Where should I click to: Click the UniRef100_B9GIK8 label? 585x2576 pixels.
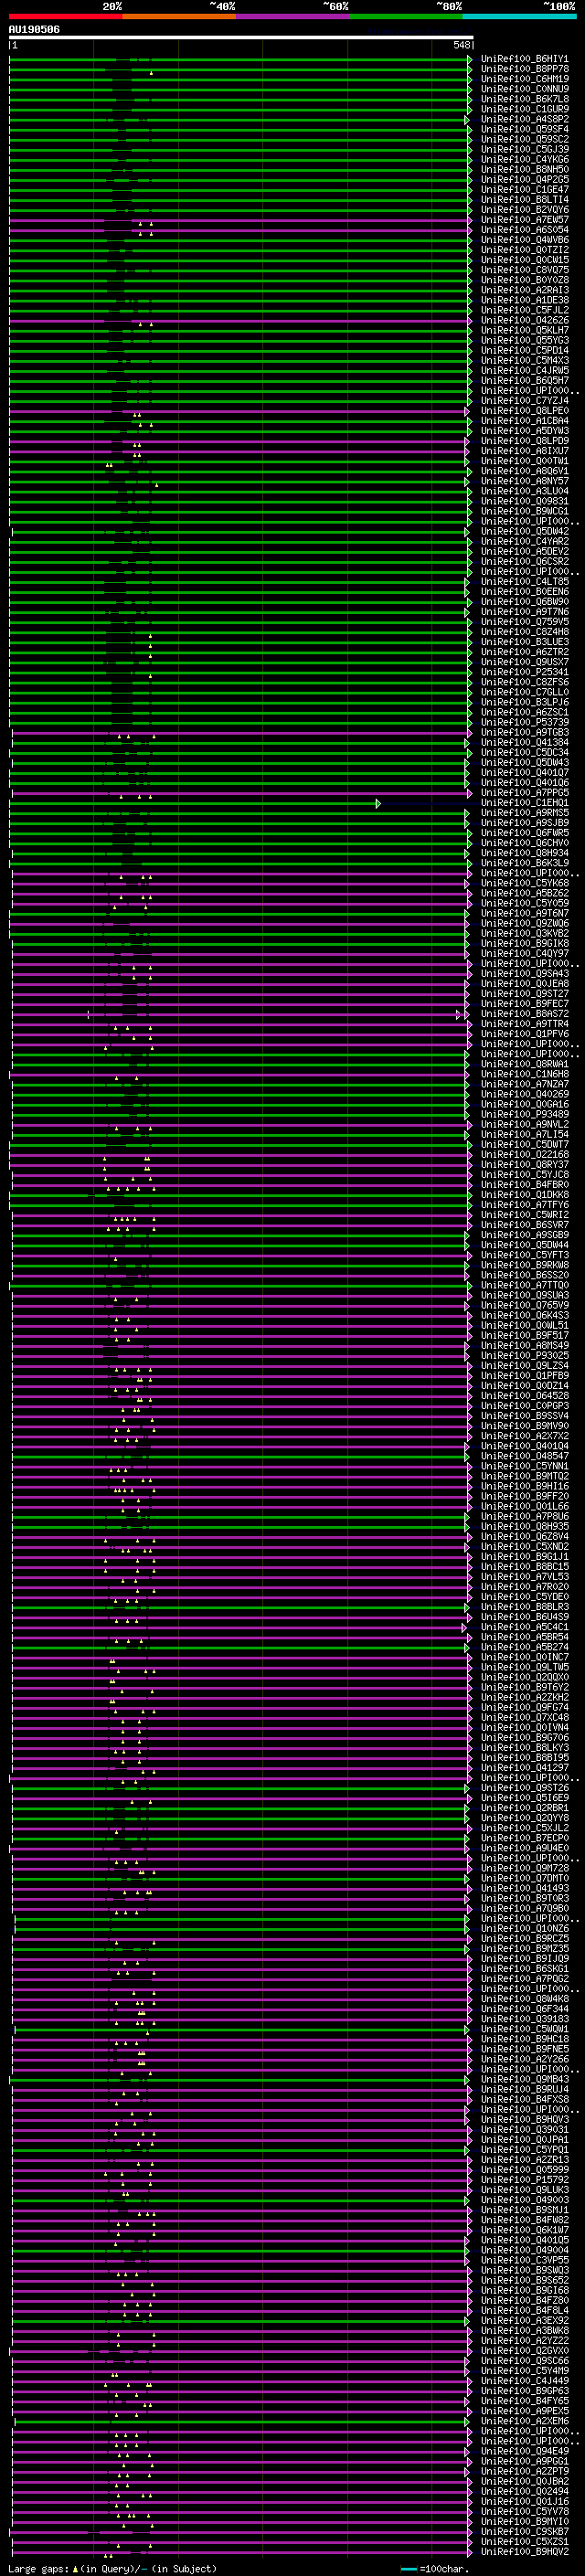(x=524, y=944)
